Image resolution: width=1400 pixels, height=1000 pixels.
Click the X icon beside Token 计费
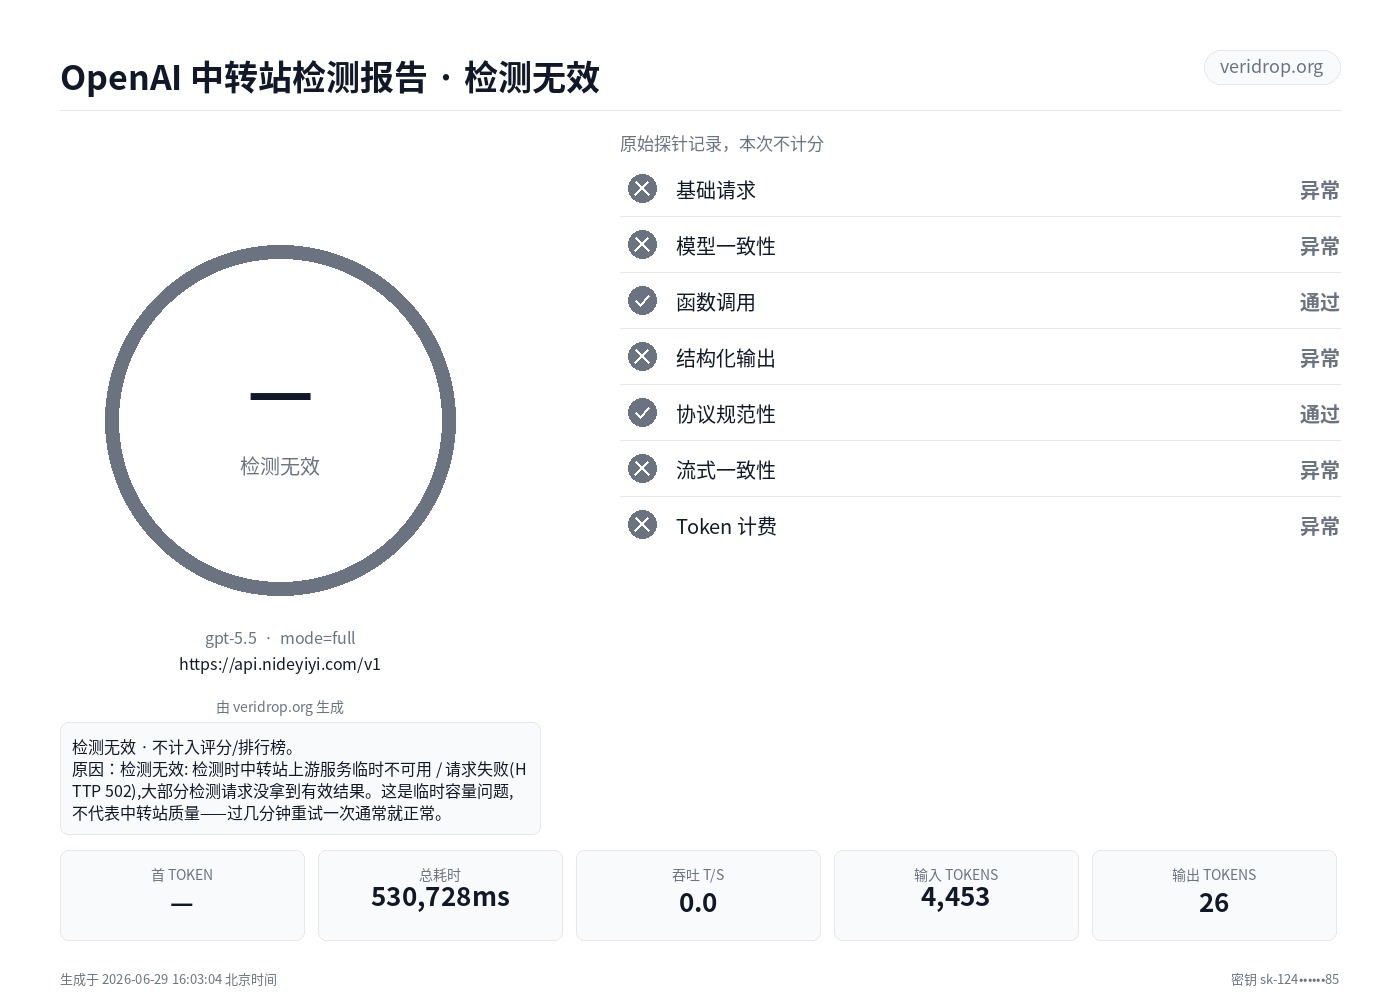pos(642,525)
